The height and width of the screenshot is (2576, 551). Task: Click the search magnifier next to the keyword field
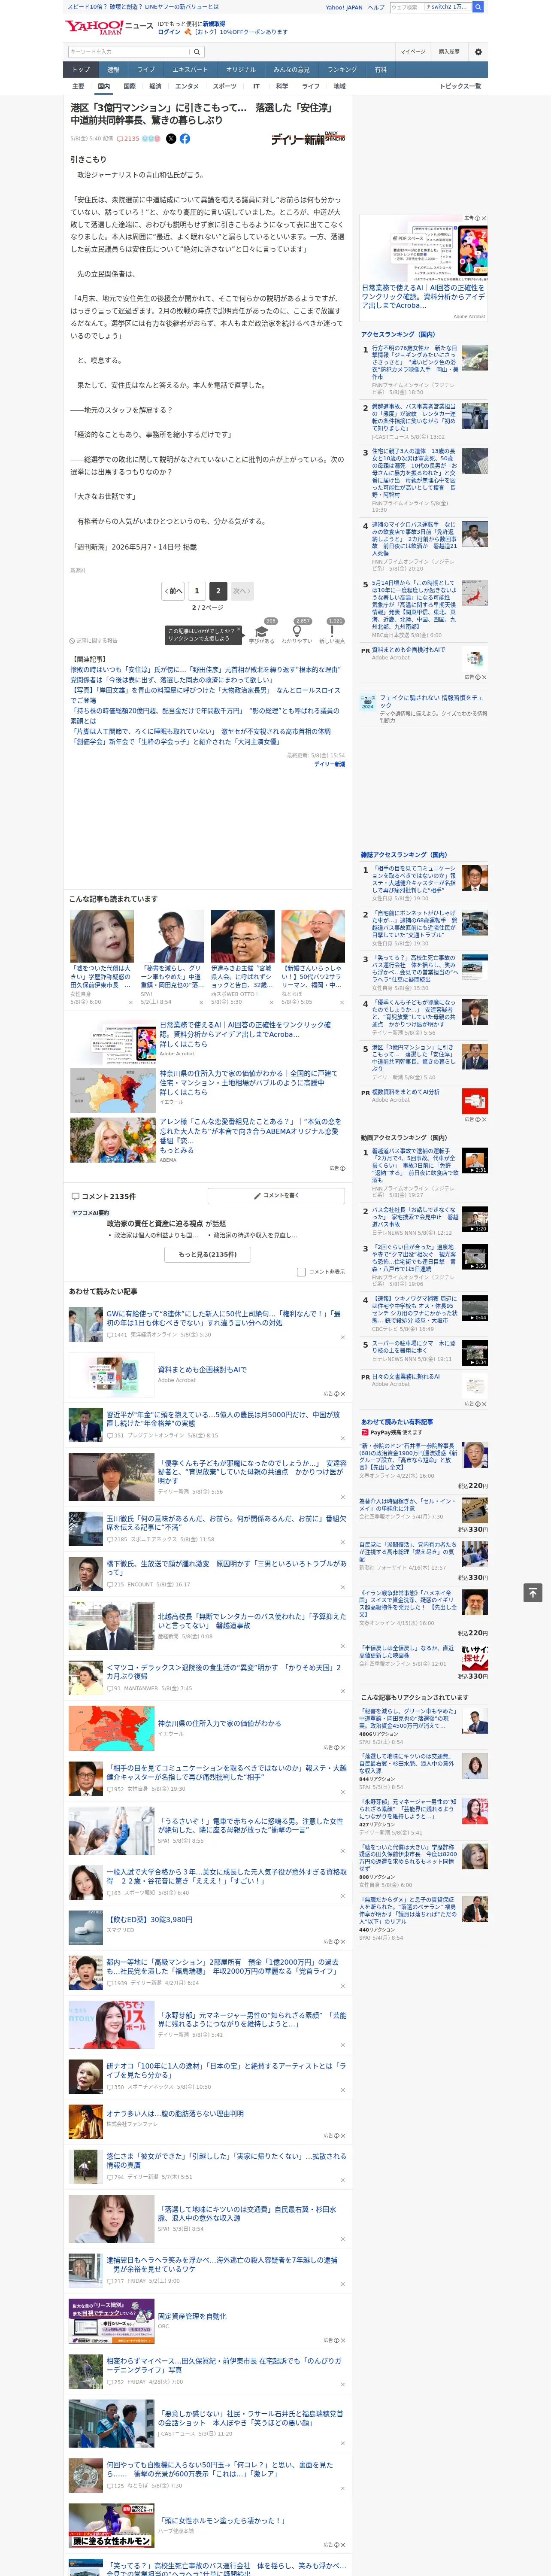[197, 52]
